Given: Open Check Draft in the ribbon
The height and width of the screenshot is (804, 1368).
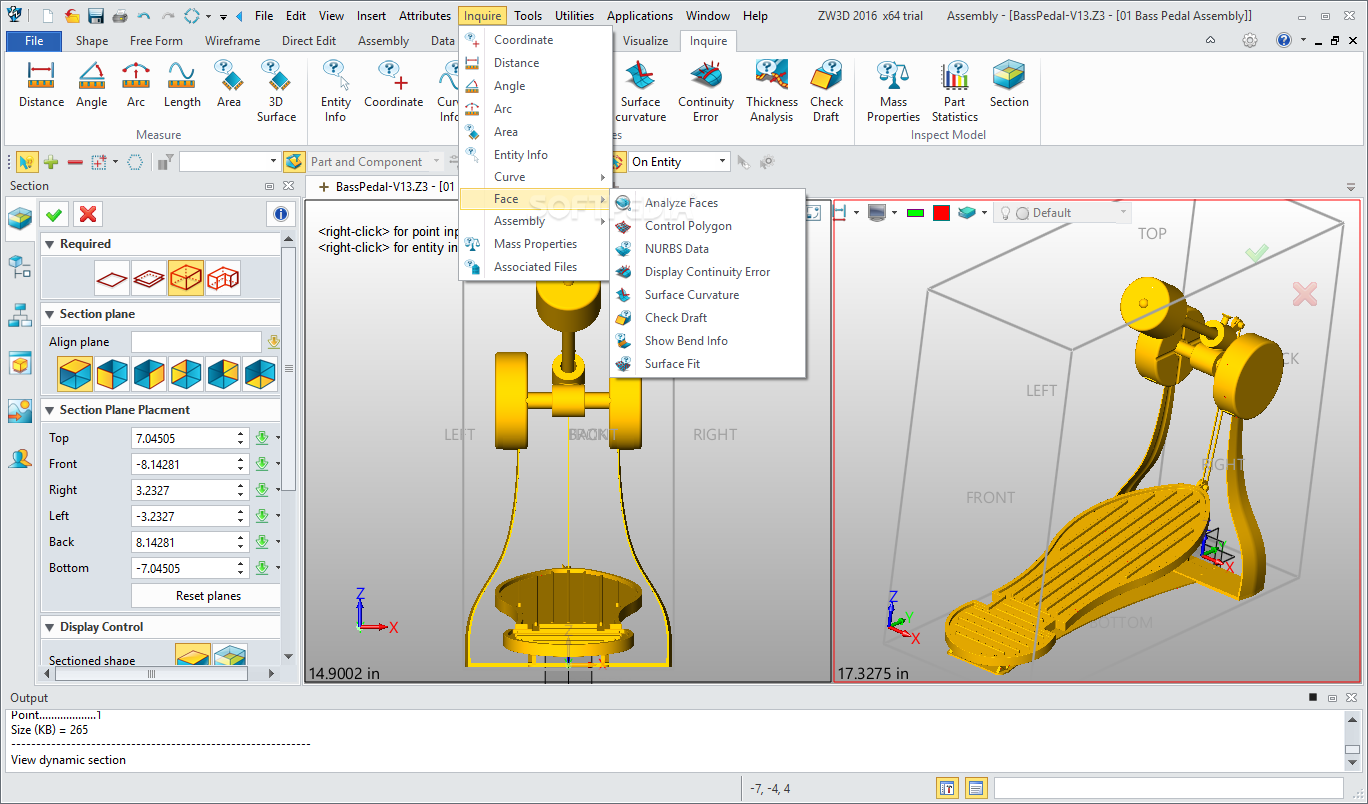Looking at the screenshot, I should [826, 91].
